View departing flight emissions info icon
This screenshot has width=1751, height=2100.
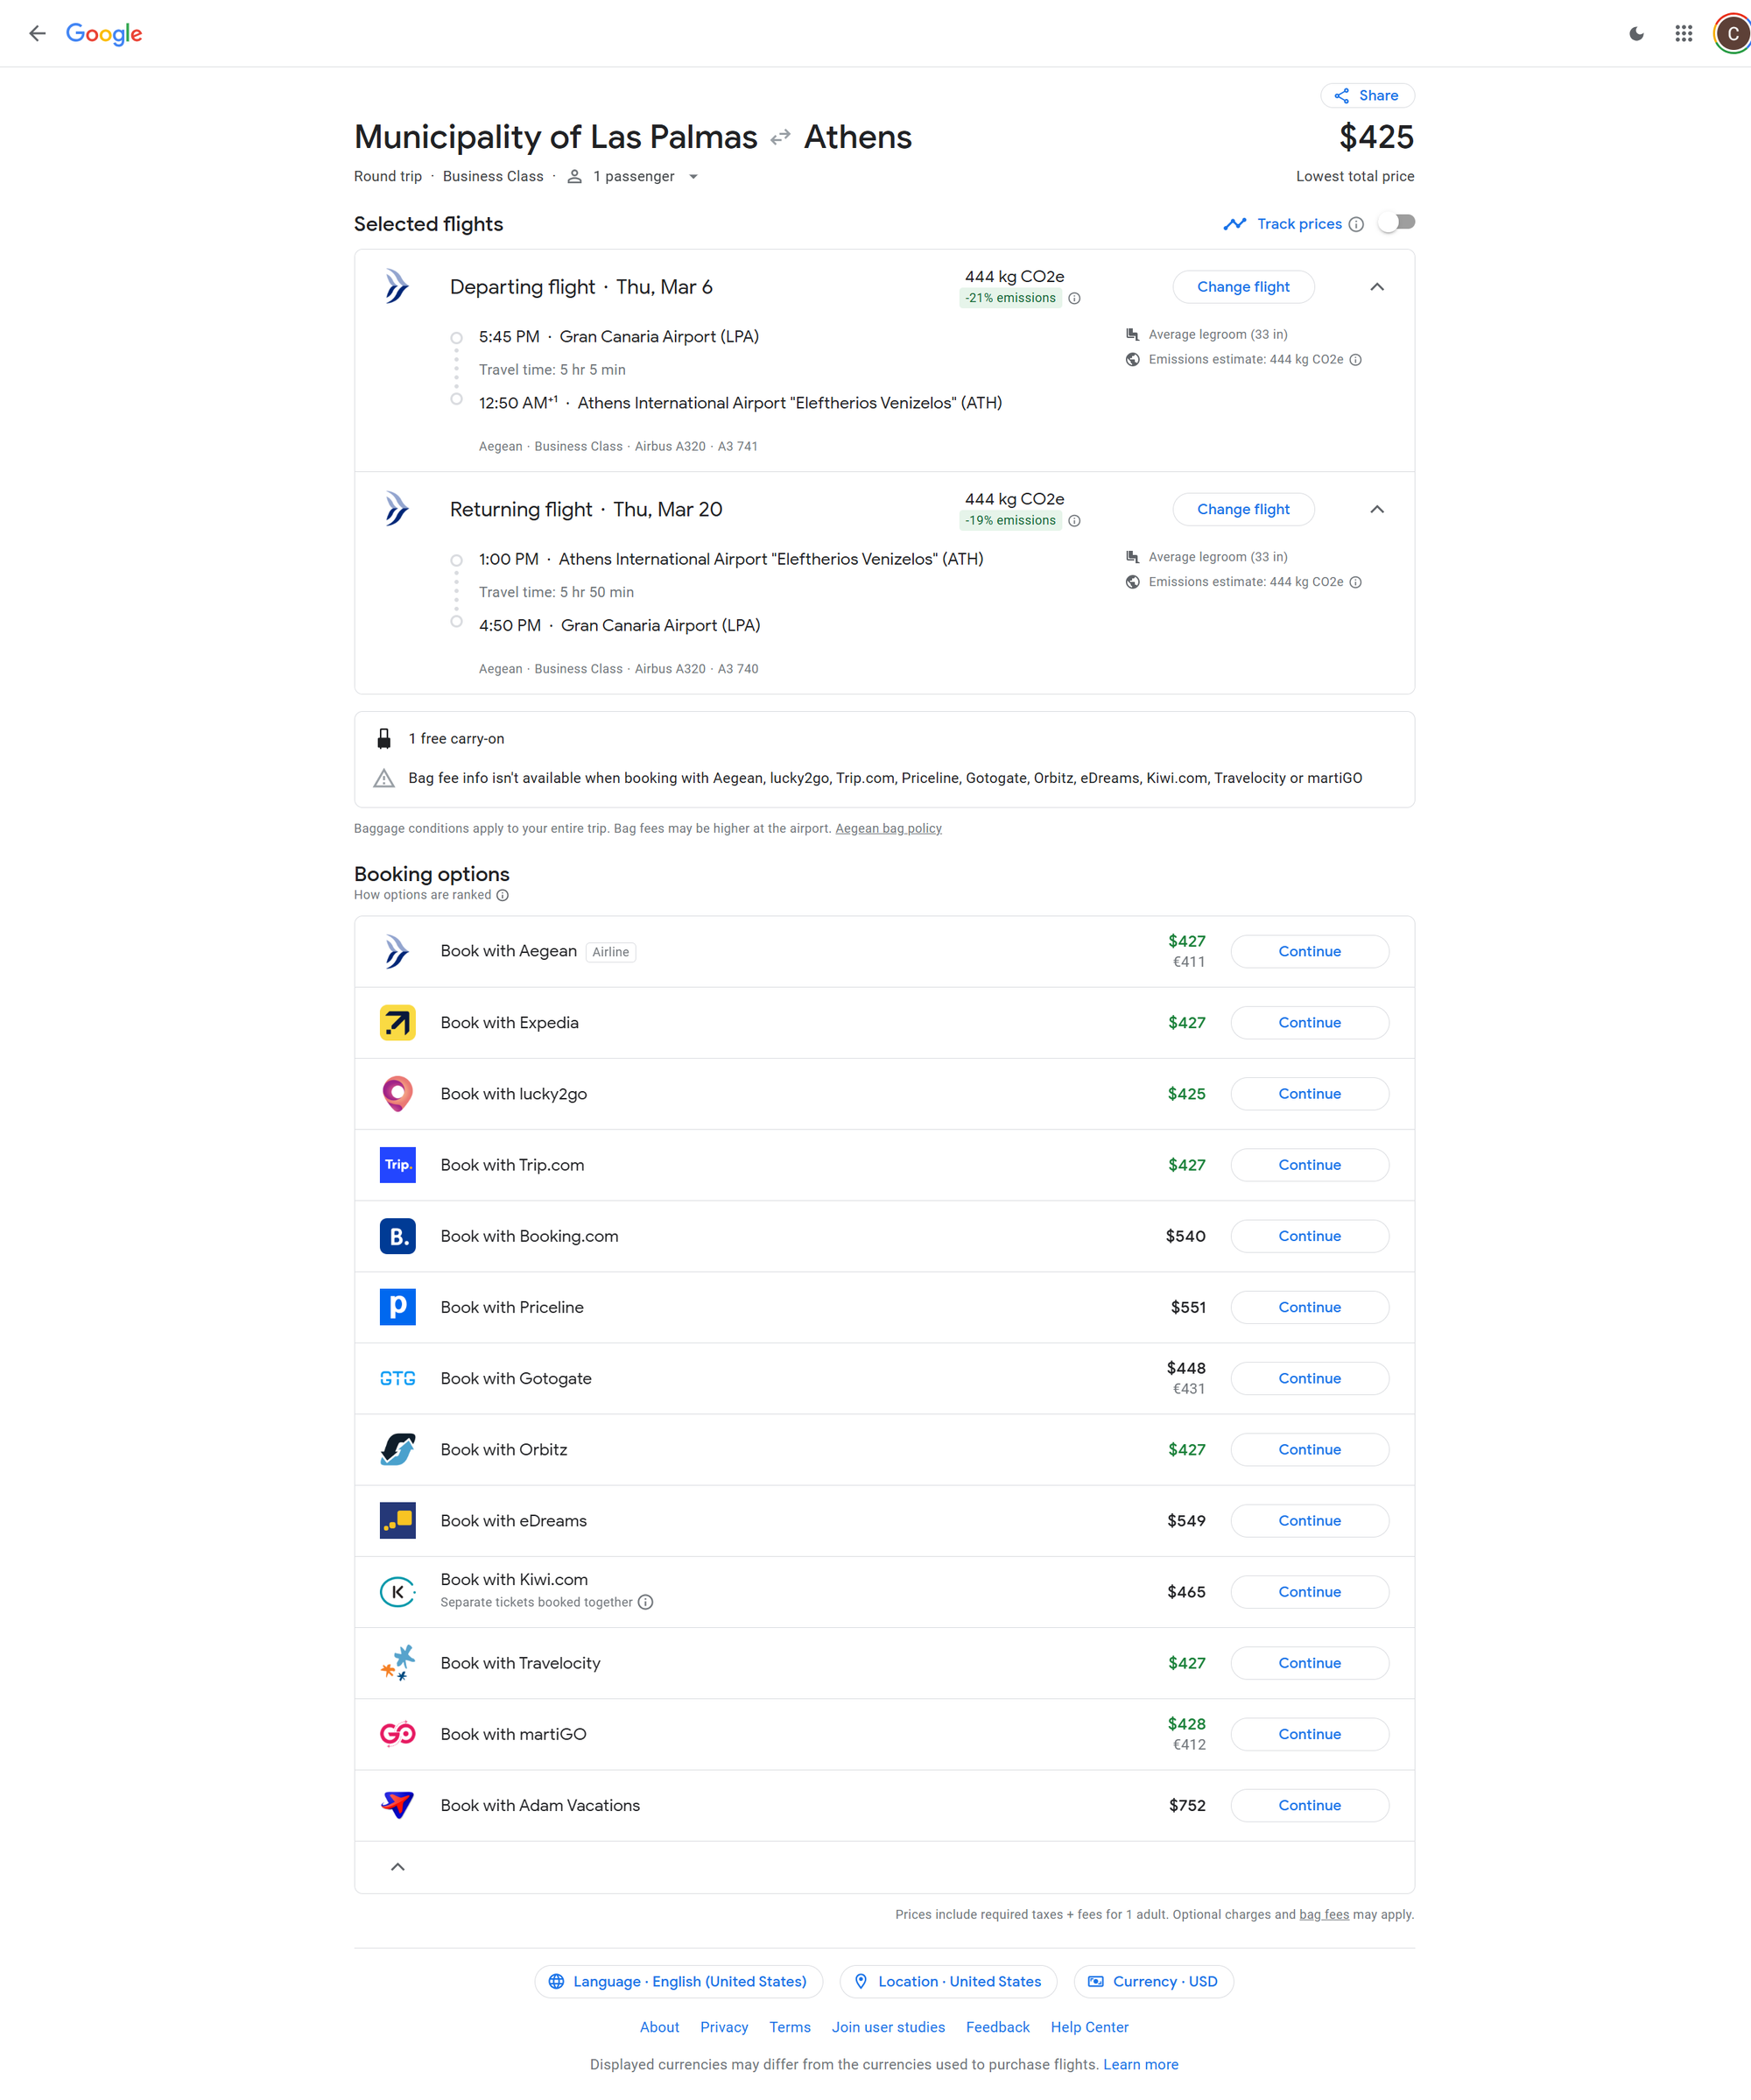pos(1074,298)
